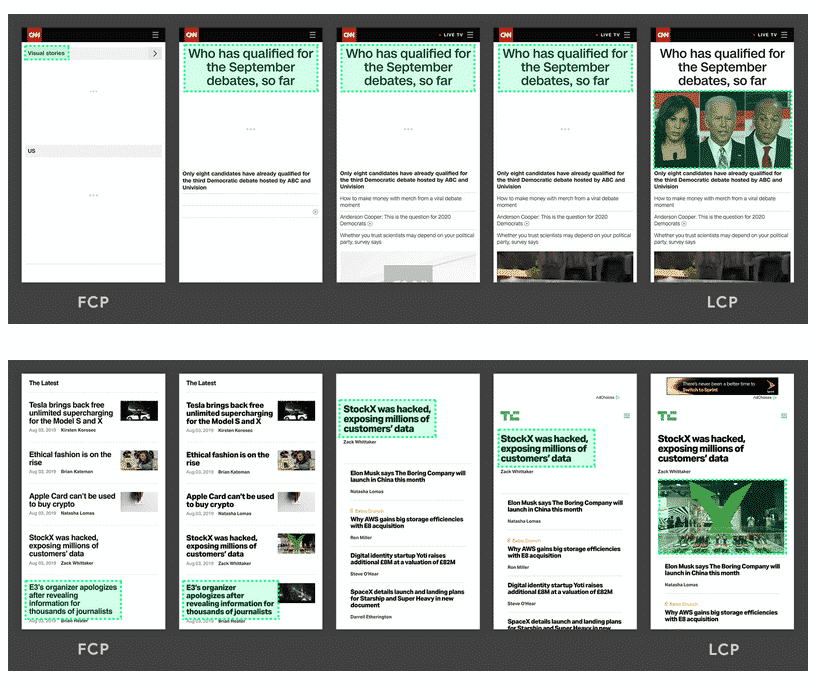
Task: Open Ethical fashion thumbnail in second bottom-row frame
Action: (x=297, y=459)
